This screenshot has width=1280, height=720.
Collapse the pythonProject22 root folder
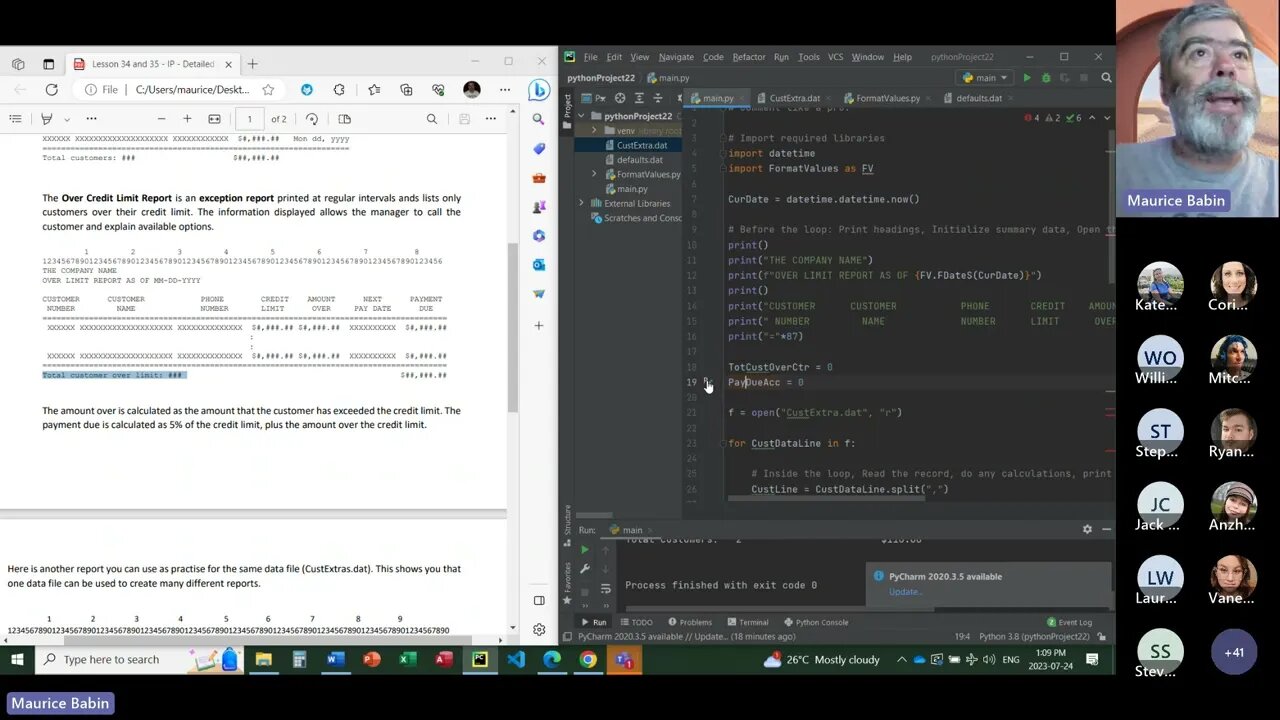(x=582, y=116)
